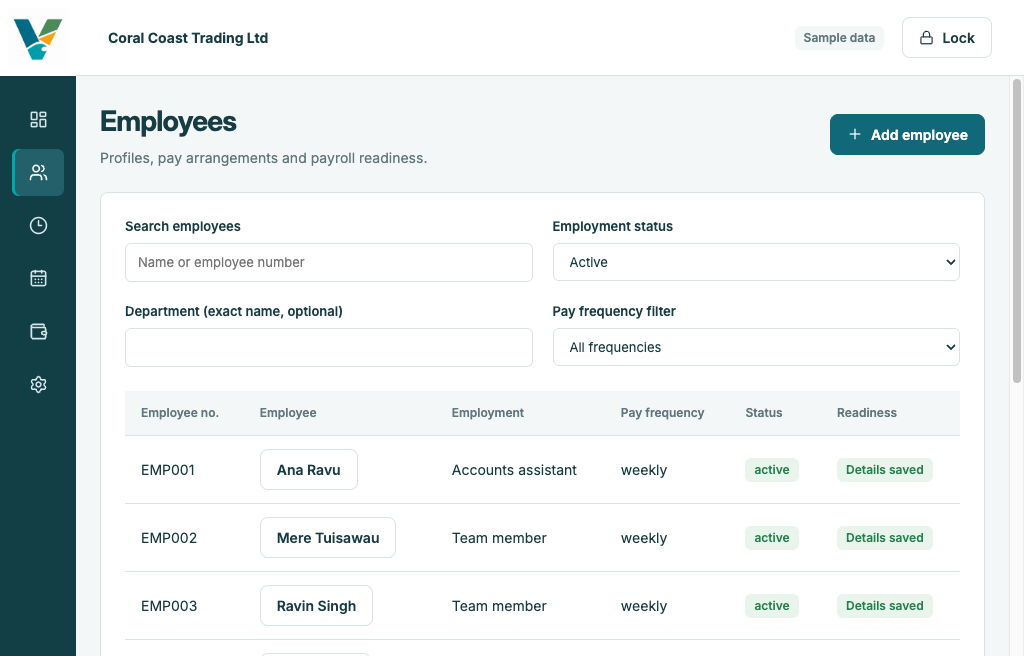Click the Employees page heading
1024x656 pixels.
point(168,122)
